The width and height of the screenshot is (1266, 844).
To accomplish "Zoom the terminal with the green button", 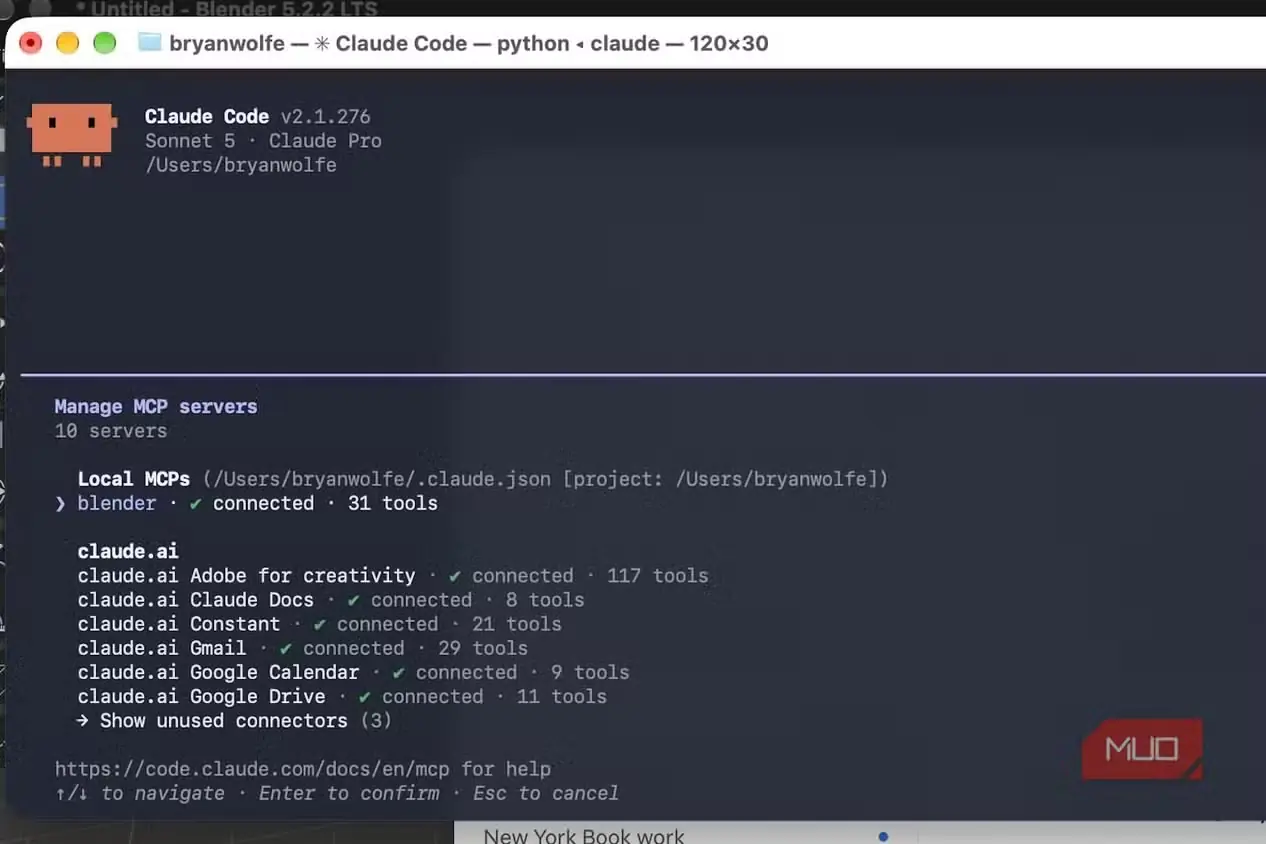I will click(x=104, y=43).
